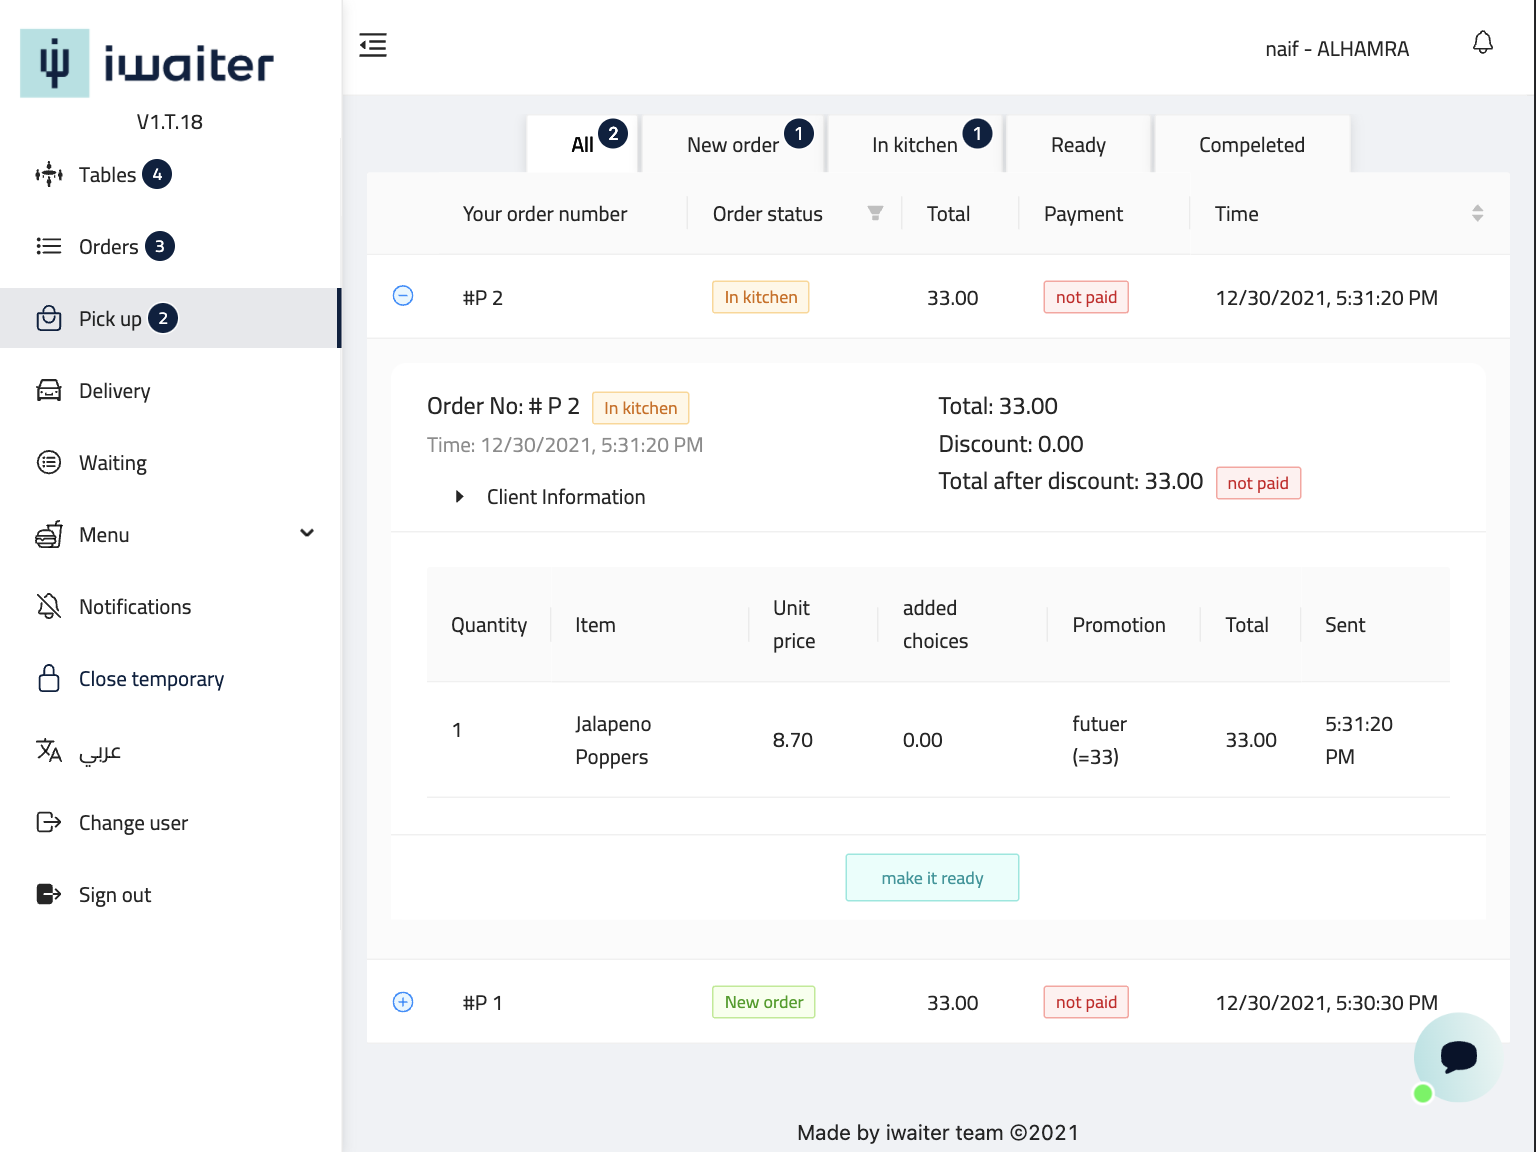Open the Order status filter
The width and height of the screenshot is (1536, 1152).
(x=875, y=213)
